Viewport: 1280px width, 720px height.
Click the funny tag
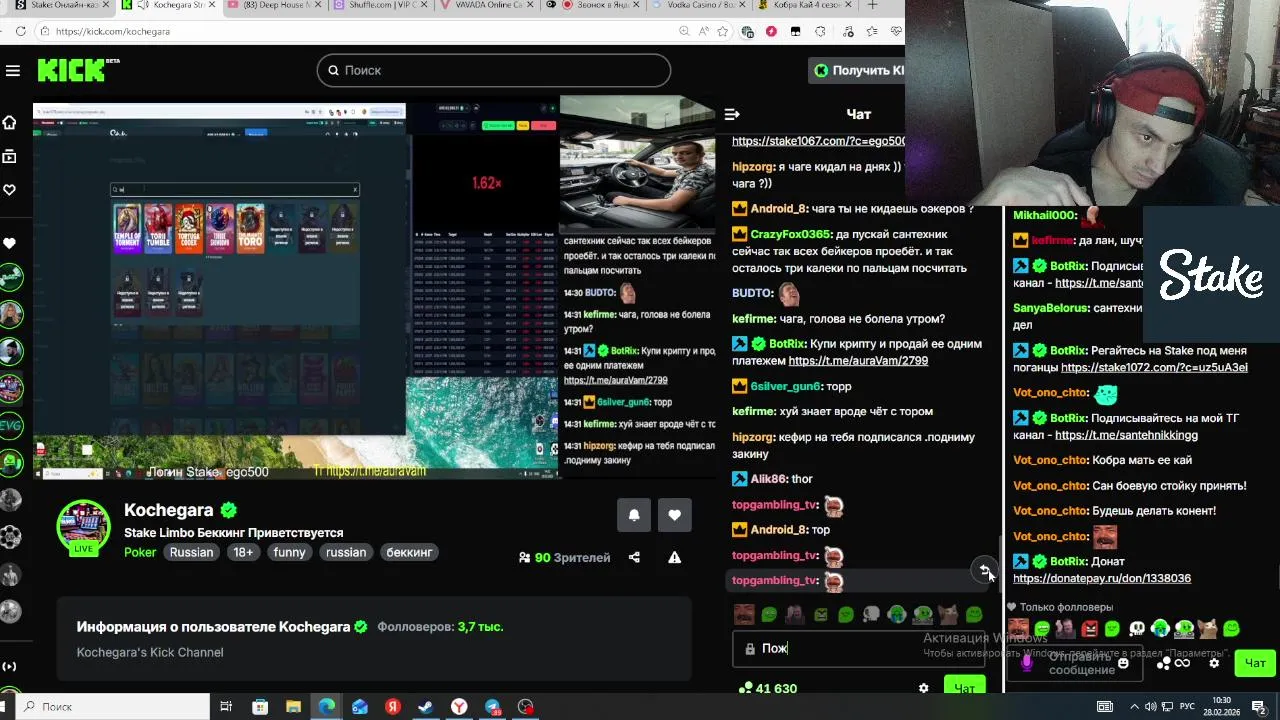click(290, 552)
